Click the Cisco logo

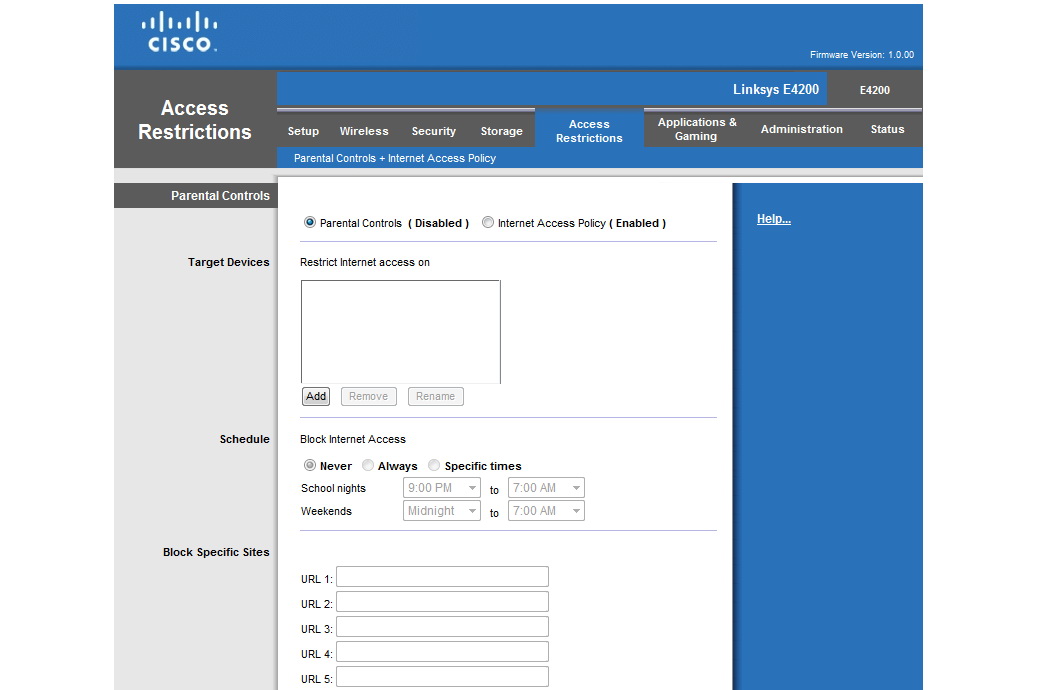[180, 32]
